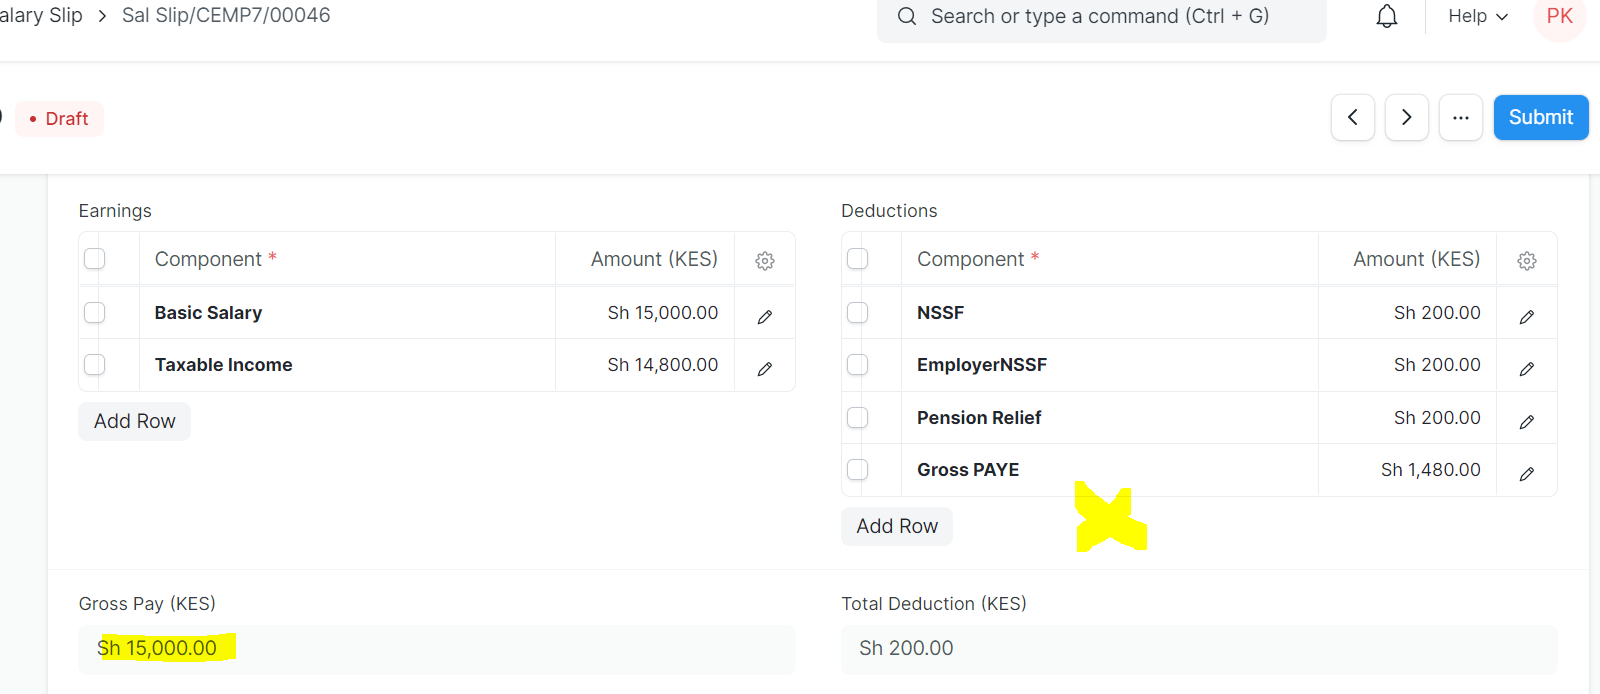Open Earnings table column settings gear
Screen dimensions: 1600x694
[x=765, y=261]
